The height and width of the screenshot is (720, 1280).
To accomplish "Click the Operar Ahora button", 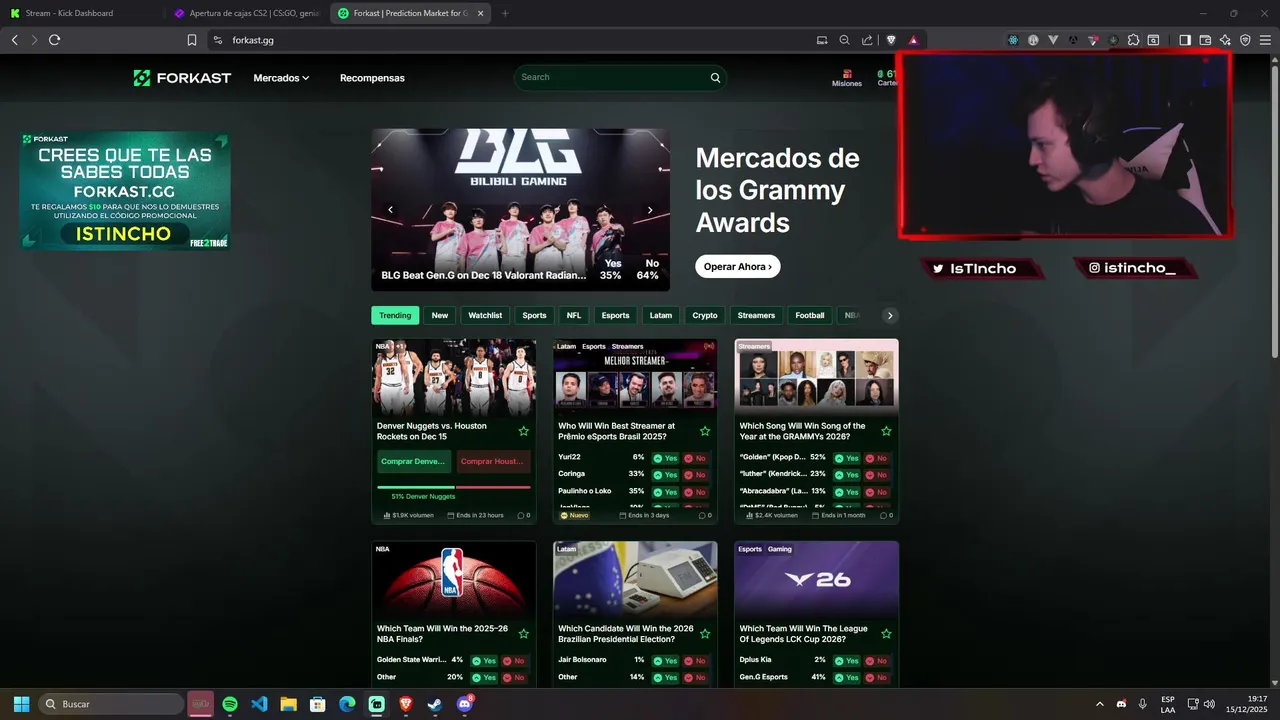I will (x=738, y=267).
